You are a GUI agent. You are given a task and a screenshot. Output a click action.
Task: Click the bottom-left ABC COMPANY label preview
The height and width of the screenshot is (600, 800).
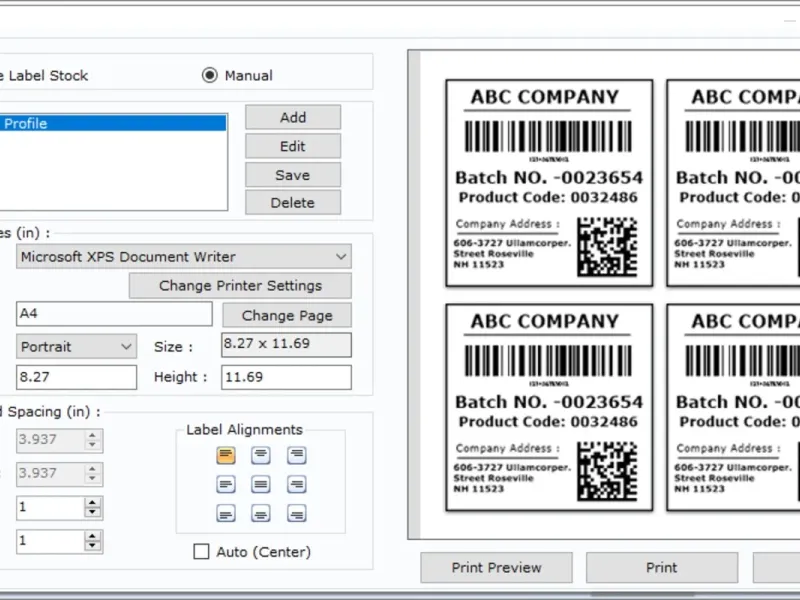coord(549,407)
